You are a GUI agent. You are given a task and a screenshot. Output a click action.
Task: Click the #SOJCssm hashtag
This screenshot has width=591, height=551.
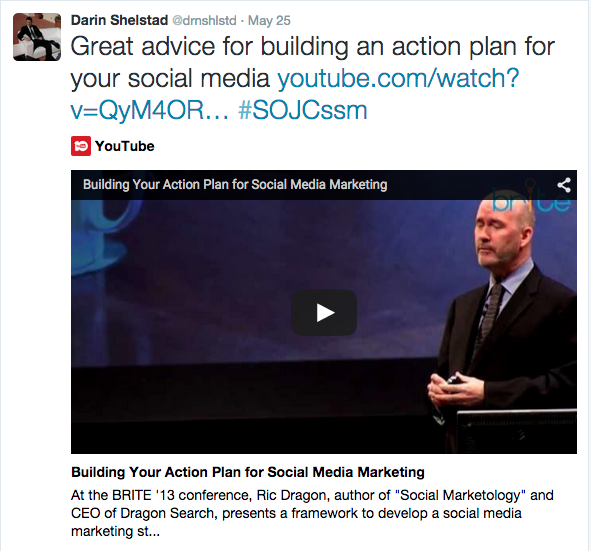tap(303, 110)
